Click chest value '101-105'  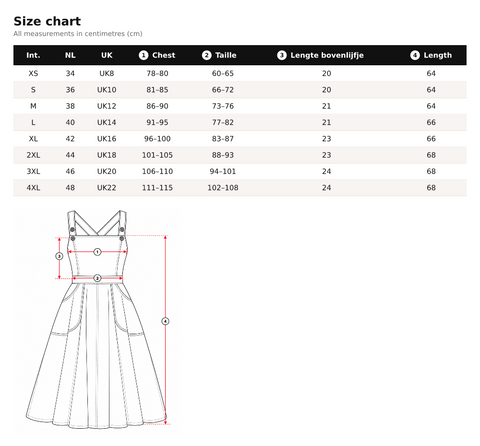(x=157, y=155)
